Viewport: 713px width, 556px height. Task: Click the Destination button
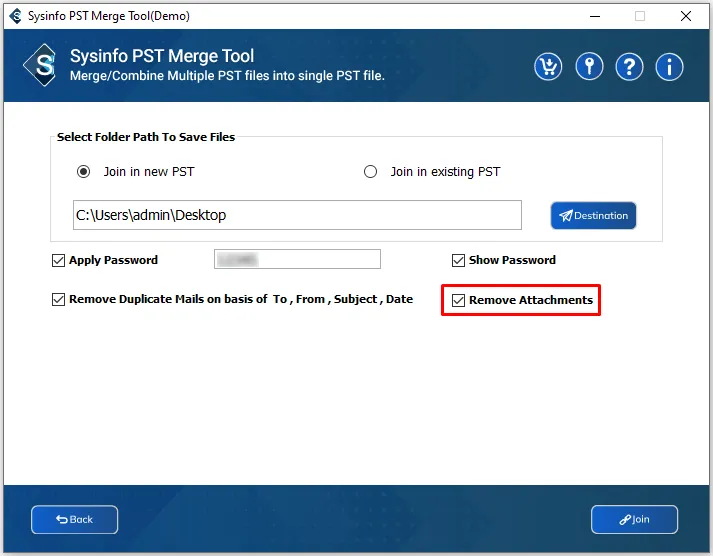pyautogui.click(x=593, y=215)
